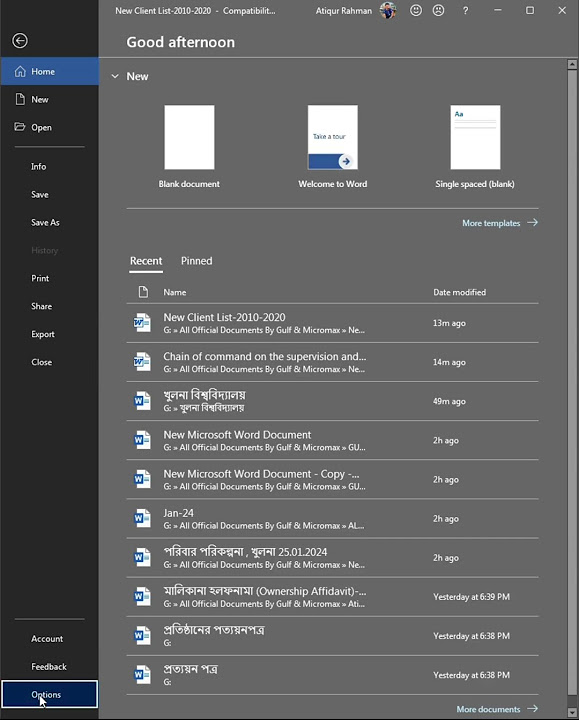Click the New page icon in sidebar
This screenshot has height=720, width=579.
[x=20, y=99]
